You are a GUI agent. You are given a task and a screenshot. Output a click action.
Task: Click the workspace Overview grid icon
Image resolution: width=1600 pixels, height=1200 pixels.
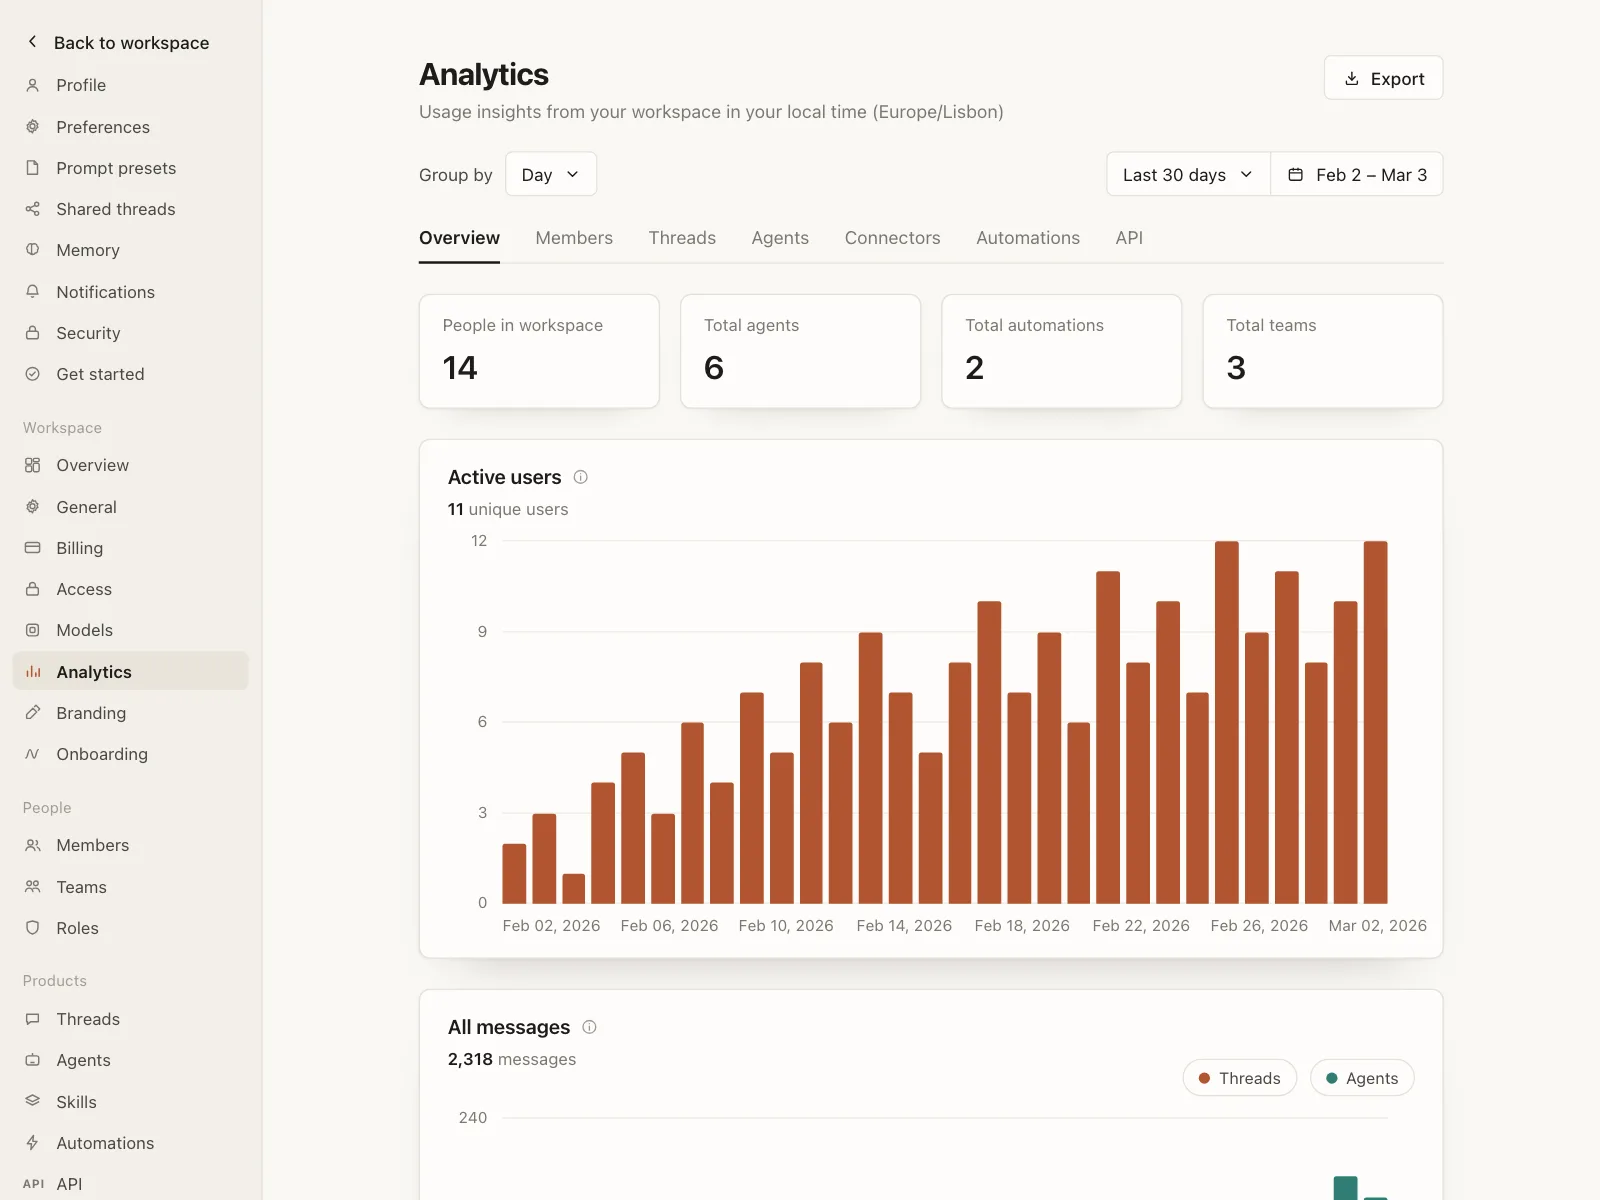click(33, 465)
